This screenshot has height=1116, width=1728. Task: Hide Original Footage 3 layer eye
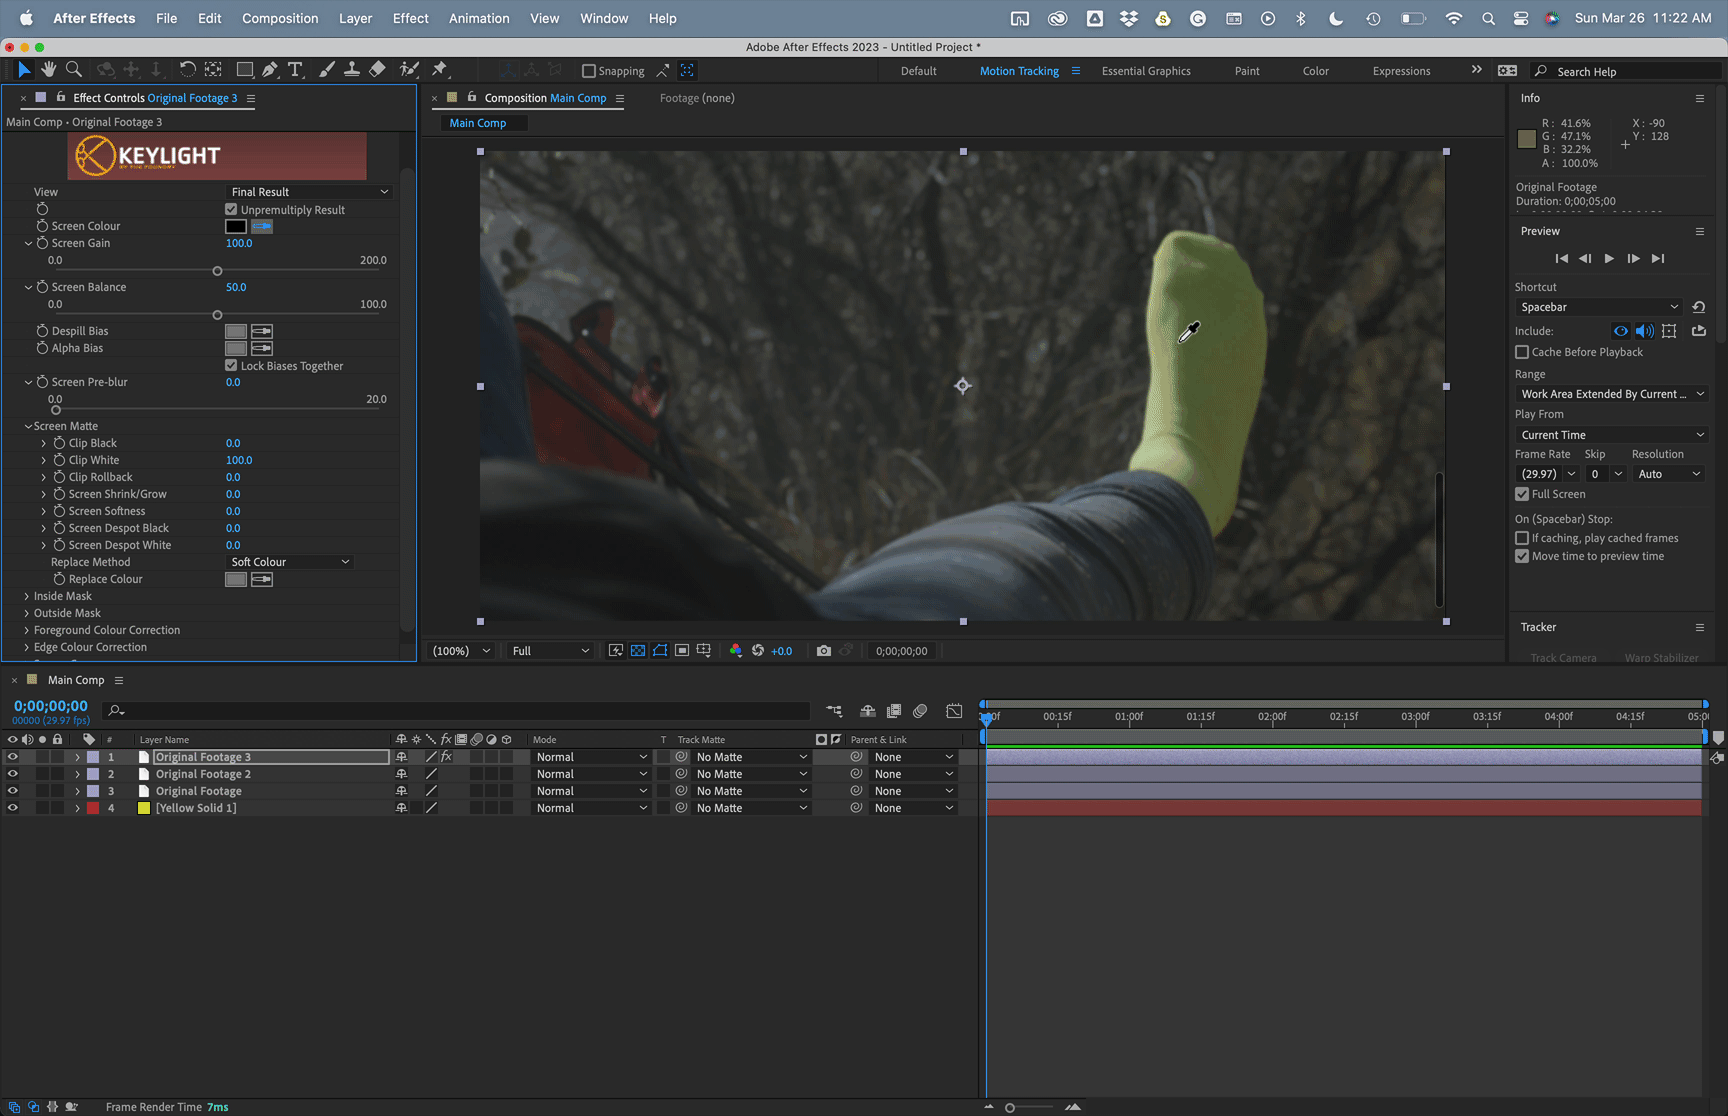12,757
